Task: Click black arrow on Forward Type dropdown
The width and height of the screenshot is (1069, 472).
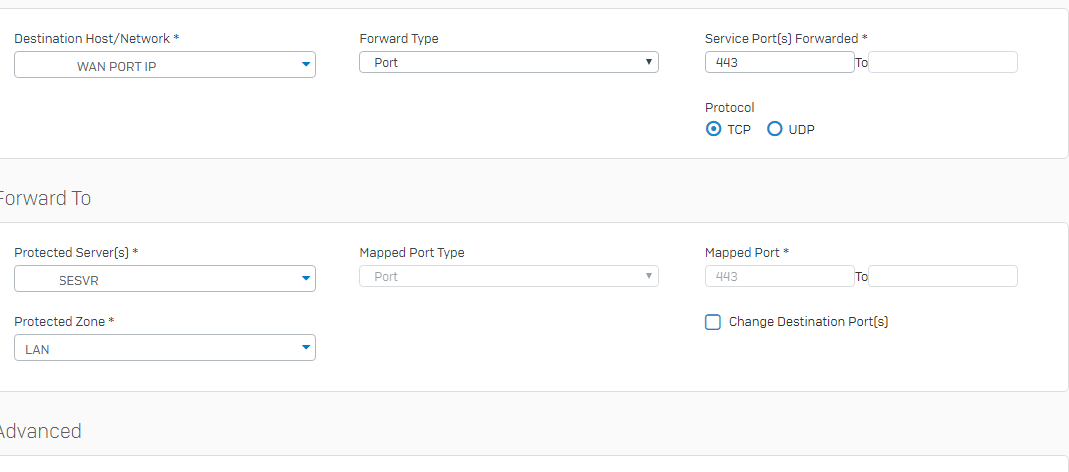Action: click(x=649, y=62)
